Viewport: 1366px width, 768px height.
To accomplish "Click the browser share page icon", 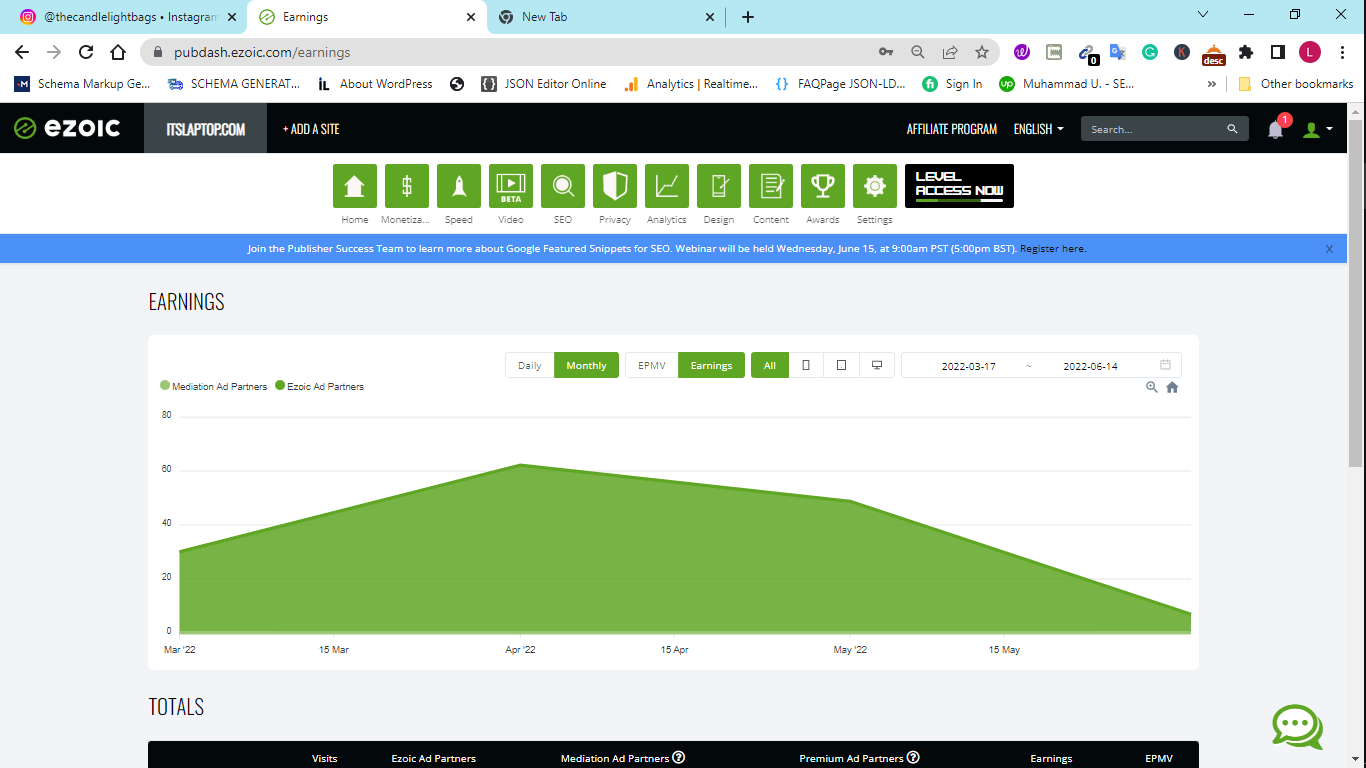I will (x=950, y=52).
